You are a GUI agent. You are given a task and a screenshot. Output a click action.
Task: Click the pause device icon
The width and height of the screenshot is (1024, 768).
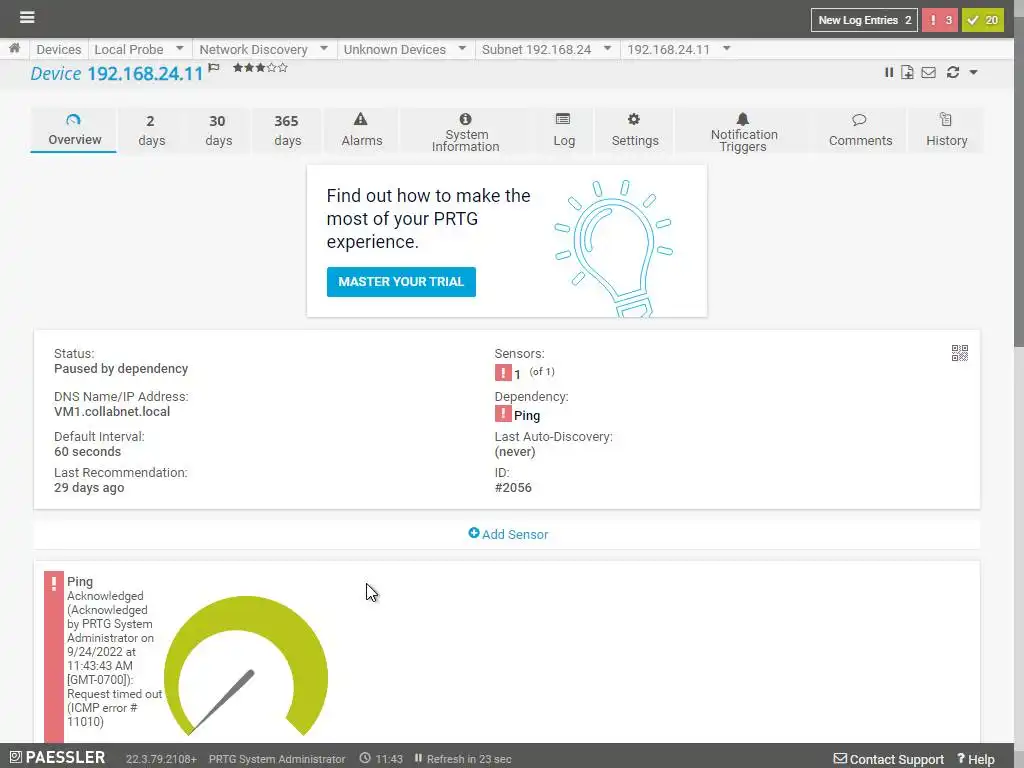889,72
